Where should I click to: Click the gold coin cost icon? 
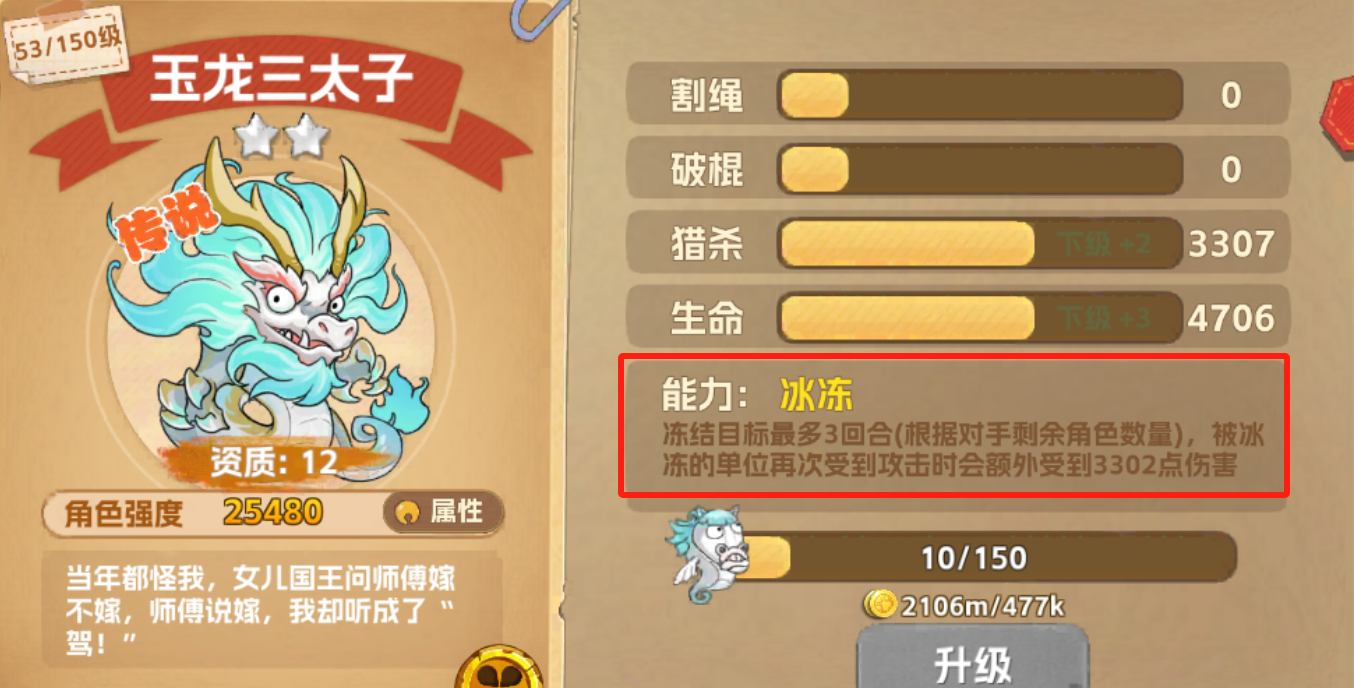881,604
